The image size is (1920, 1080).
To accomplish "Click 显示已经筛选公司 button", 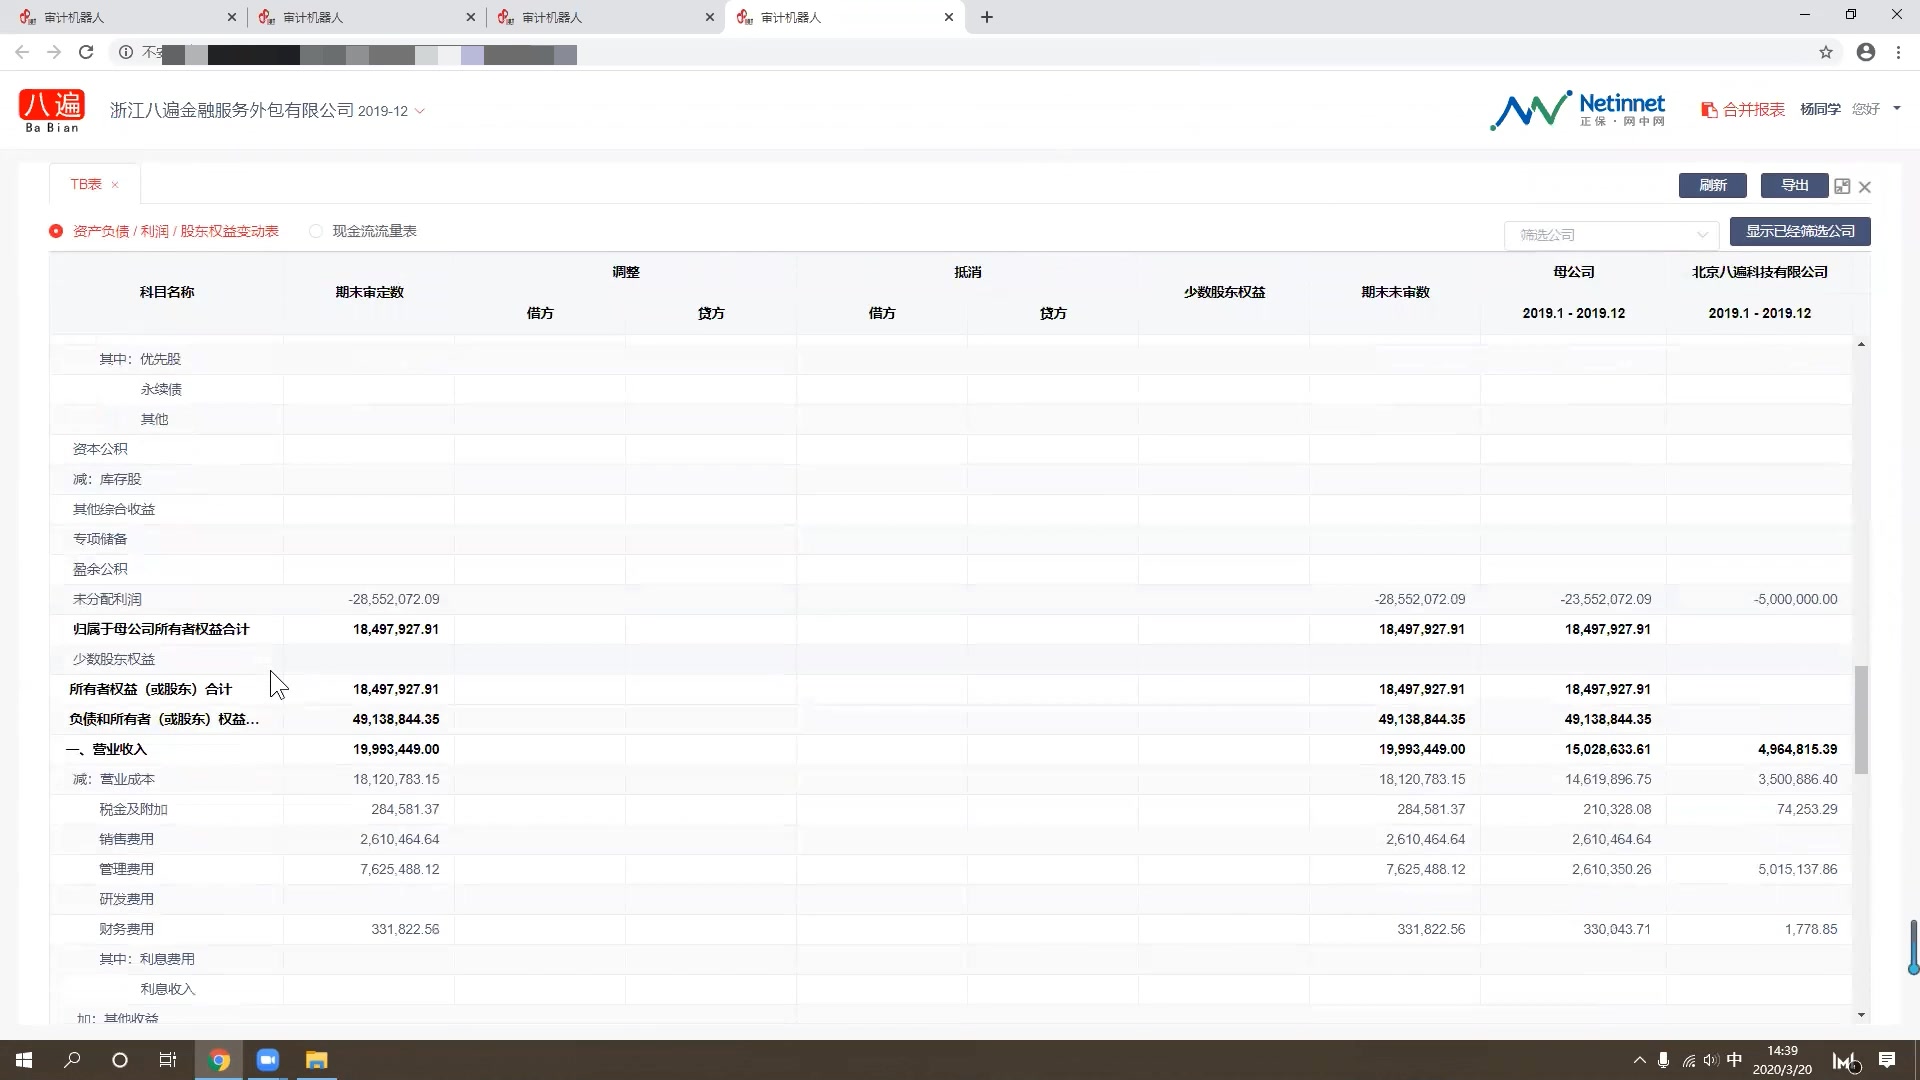I will pos(1800,231).
